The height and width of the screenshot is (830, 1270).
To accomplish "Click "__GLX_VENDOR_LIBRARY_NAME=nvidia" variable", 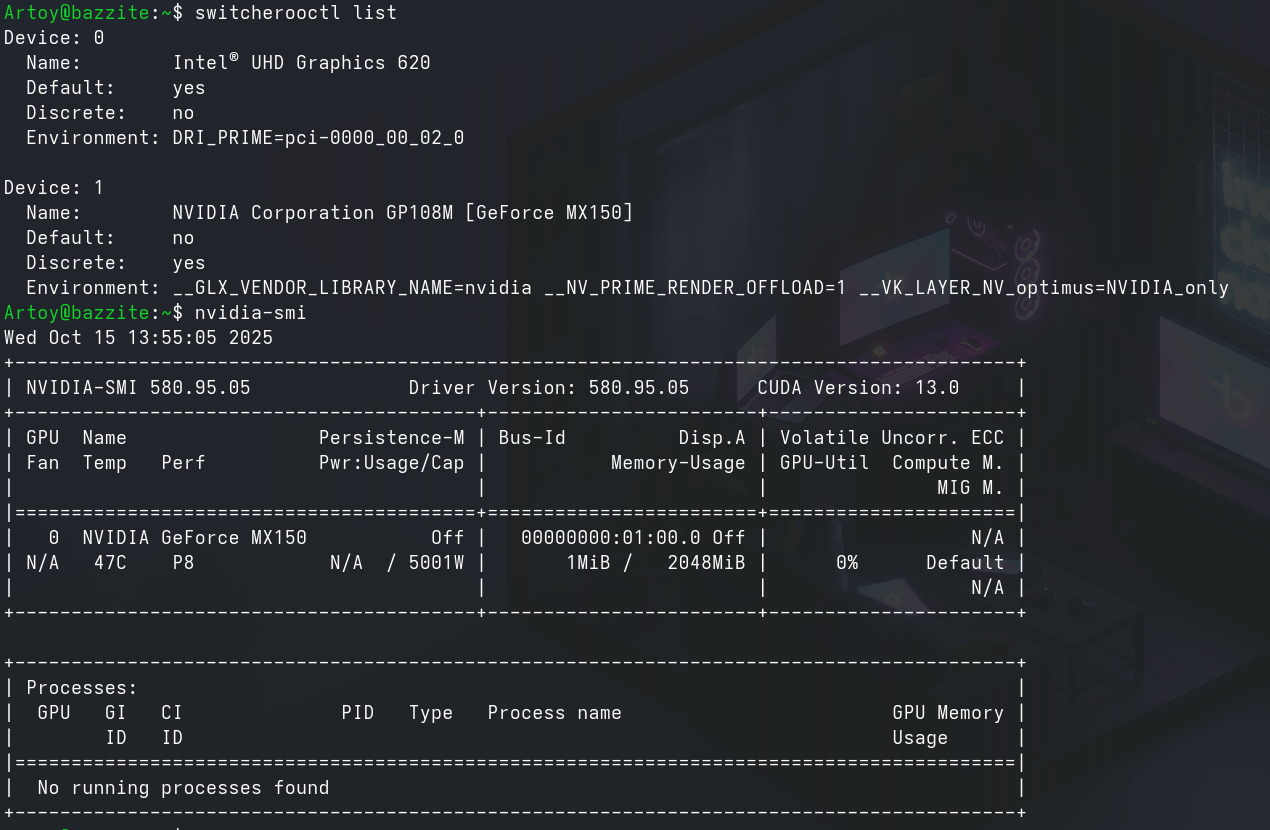I will (352, 288).
